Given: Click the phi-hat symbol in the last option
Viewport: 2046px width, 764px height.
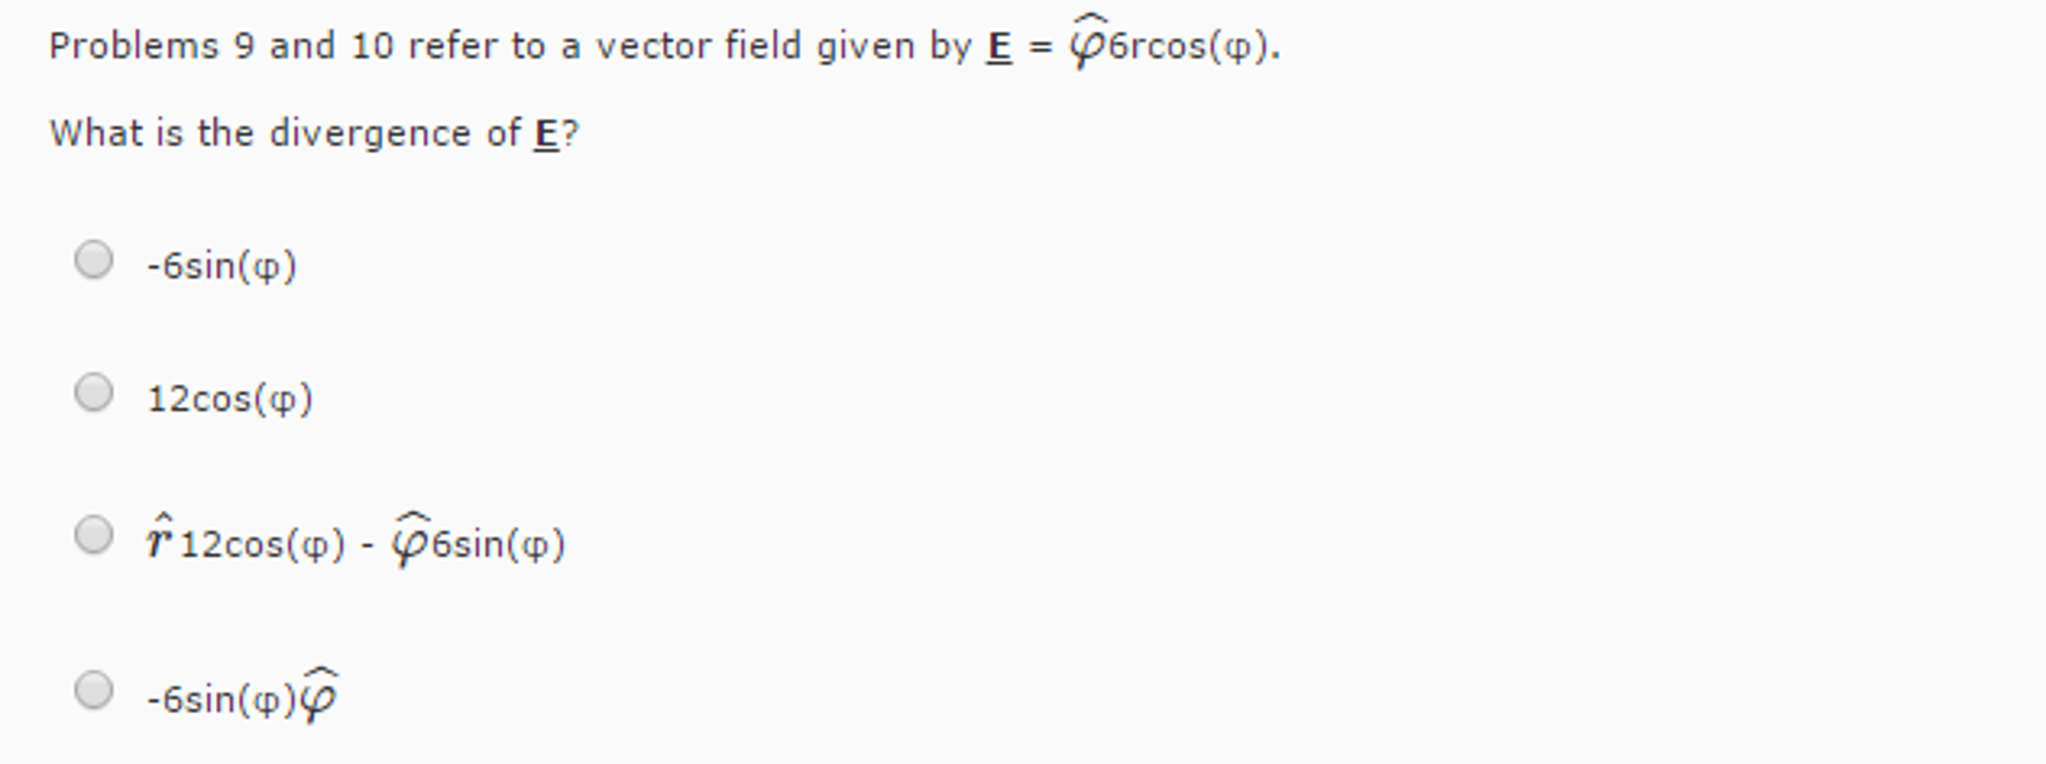Looking at the screenshot, I should click(319, 695).
